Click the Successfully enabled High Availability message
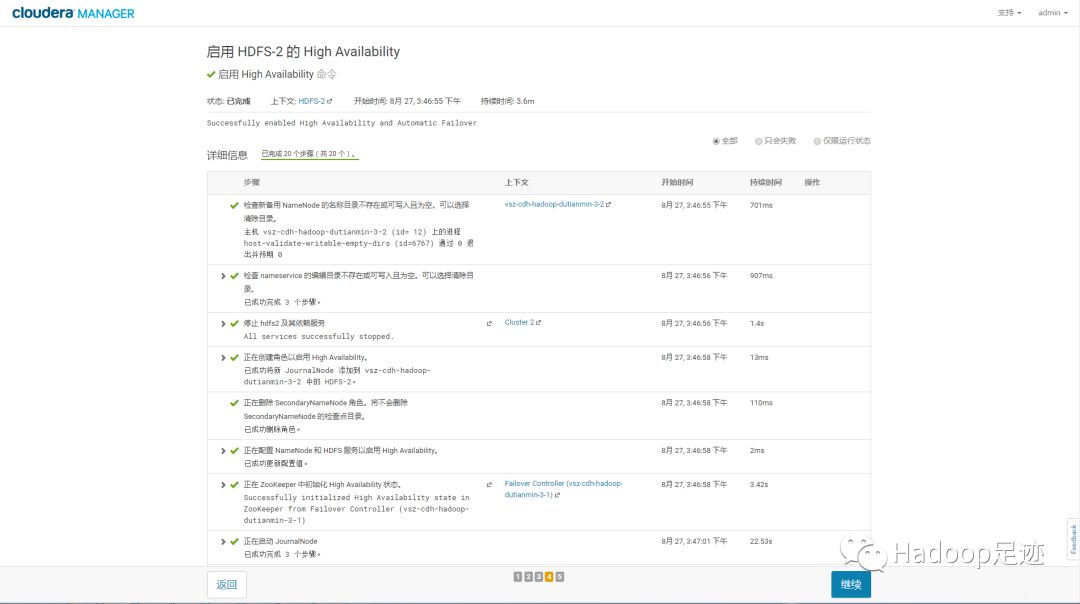 342,123
